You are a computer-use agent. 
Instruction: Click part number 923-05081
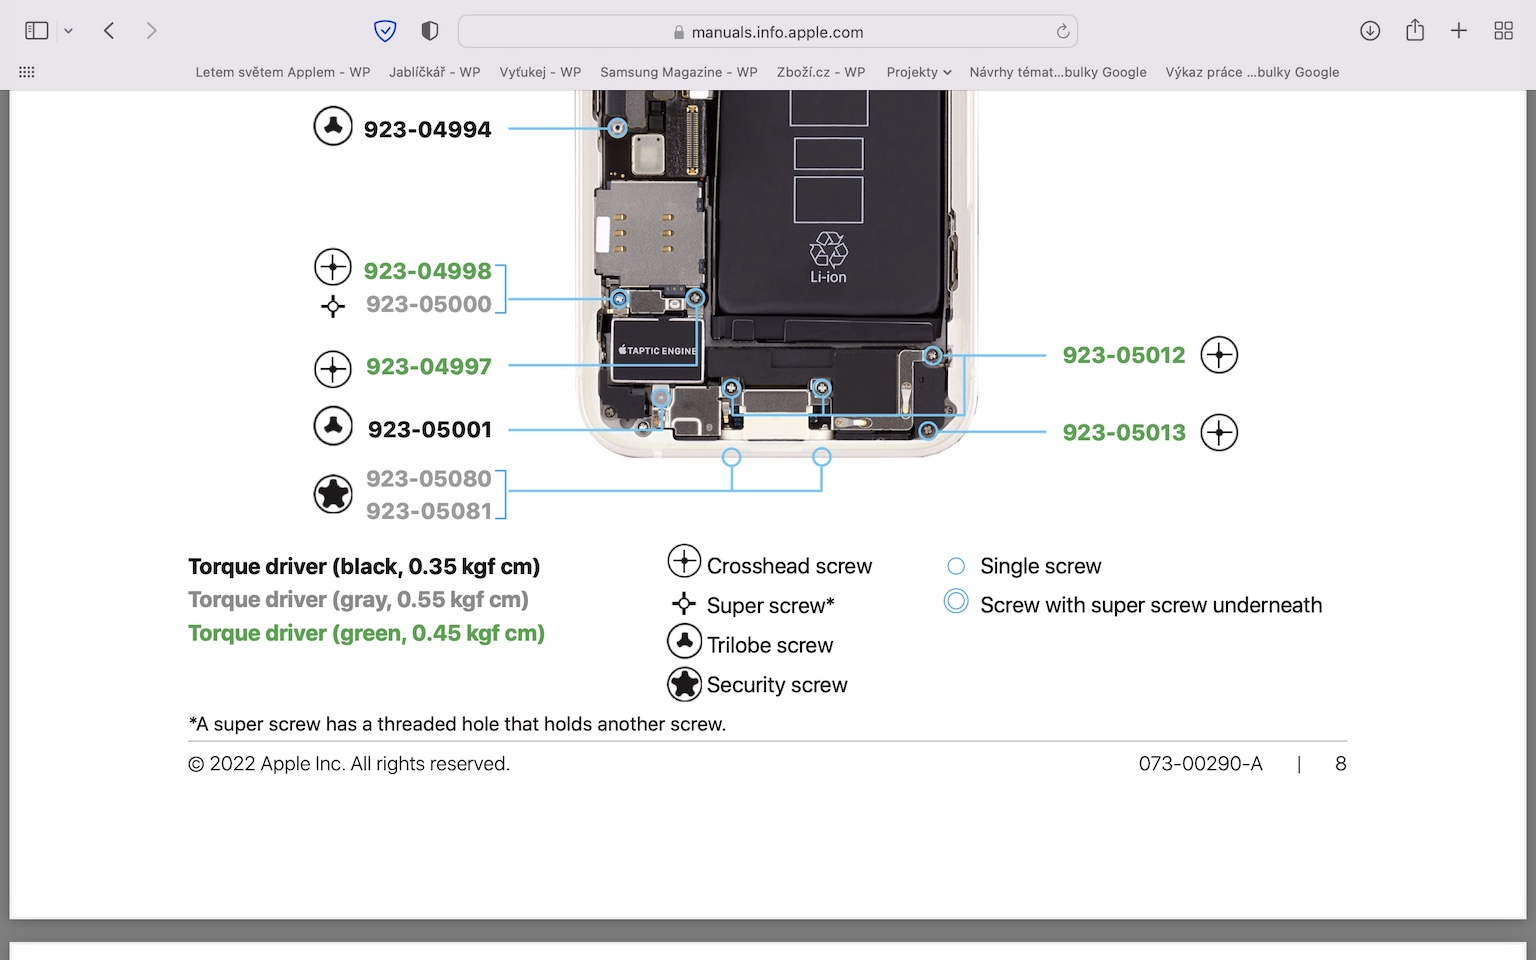[x=429, y=512]
